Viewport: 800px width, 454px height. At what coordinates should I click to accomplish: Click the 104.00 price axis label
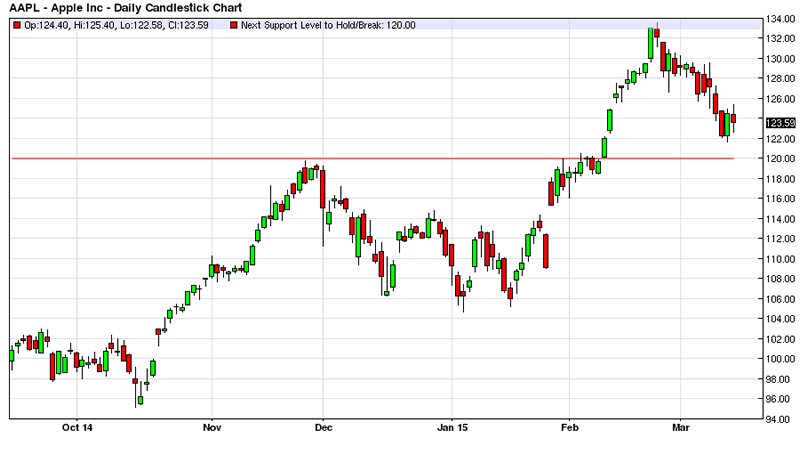coord(780,319)
